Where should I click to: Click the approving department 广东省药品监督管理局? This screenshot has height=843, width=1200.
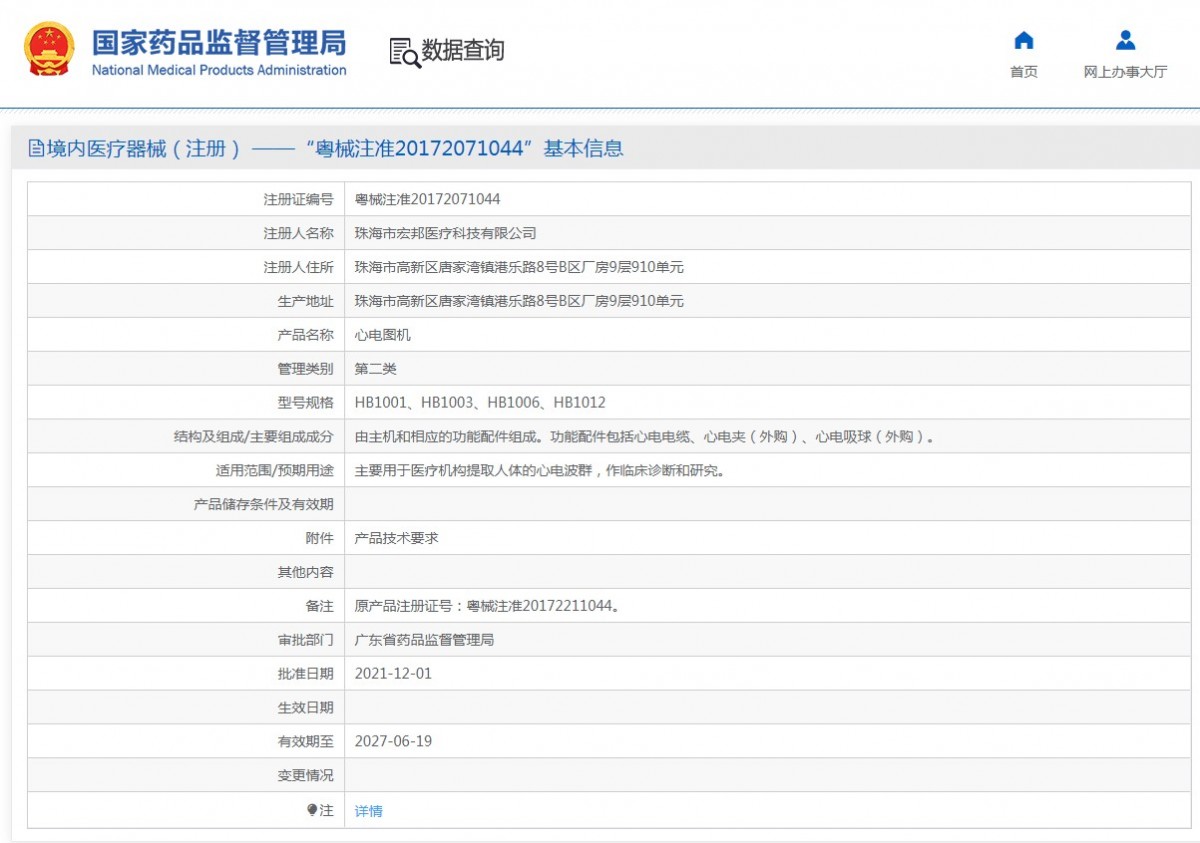pyautogui.click(x=424, y=639)
